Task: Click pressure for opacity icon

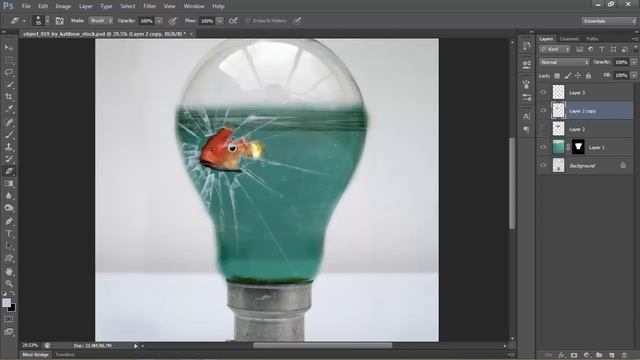Action: tap(173, 20)
